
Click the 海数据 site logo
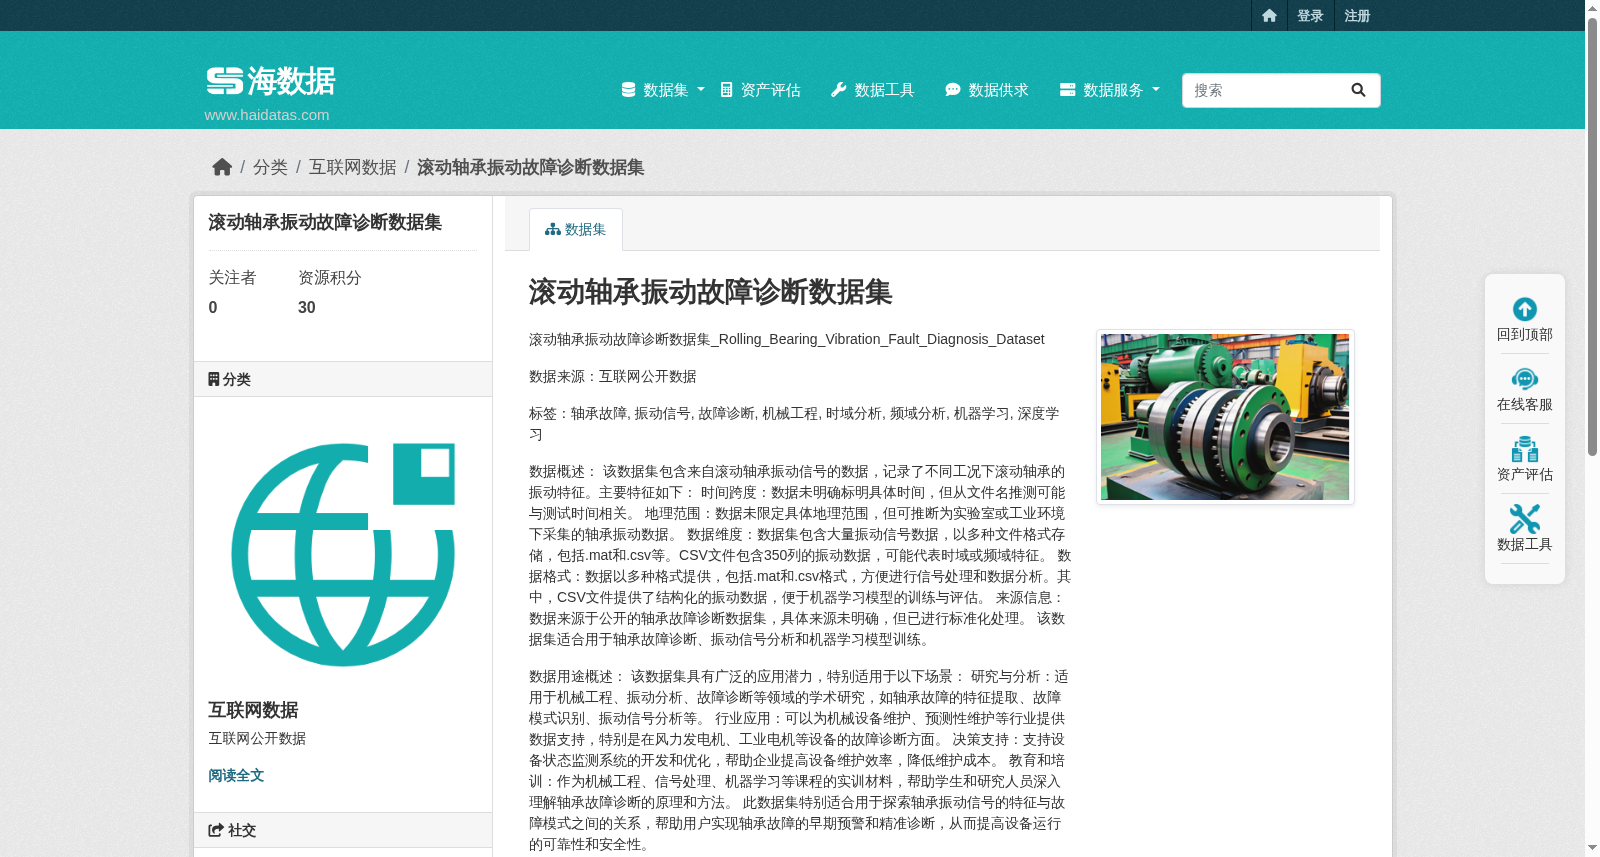[271, 81]
